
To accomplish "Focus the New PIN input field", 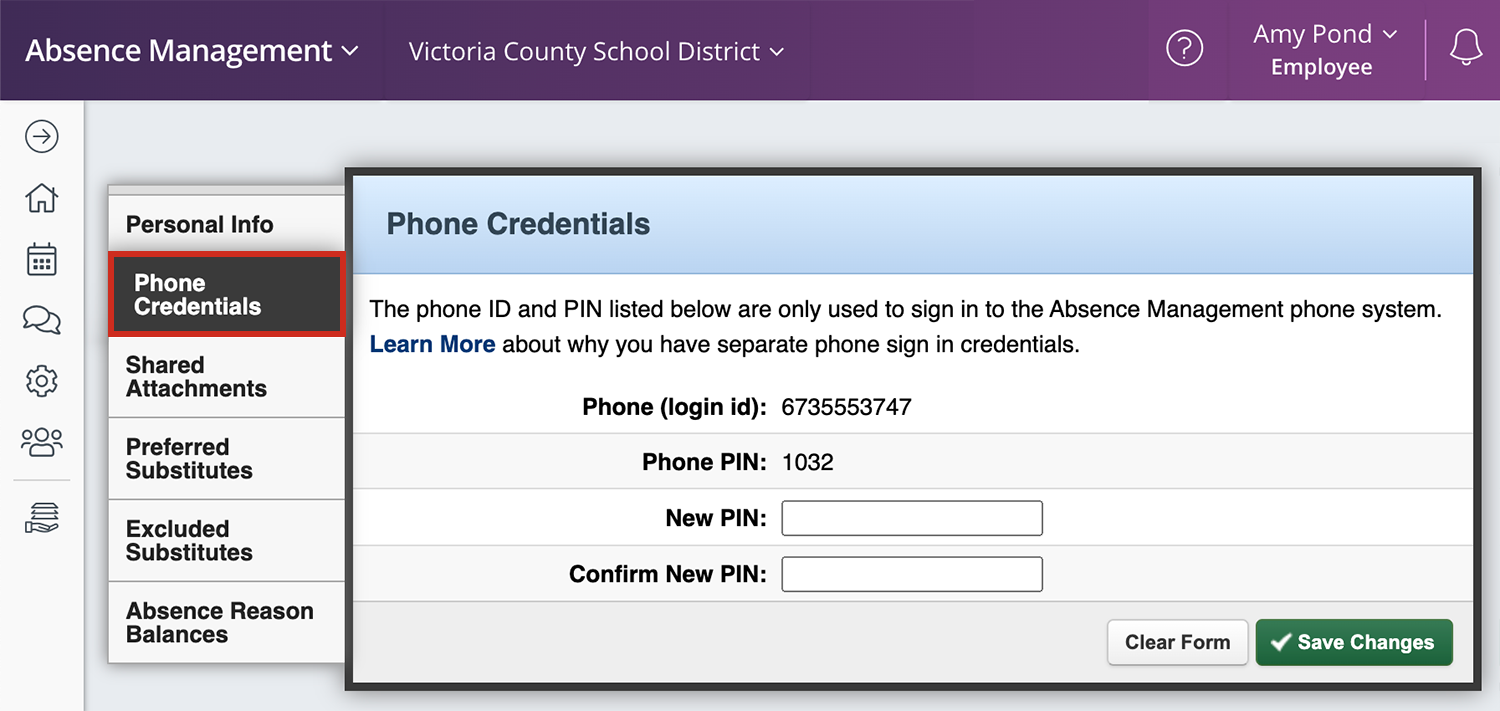I will point(912,518).
